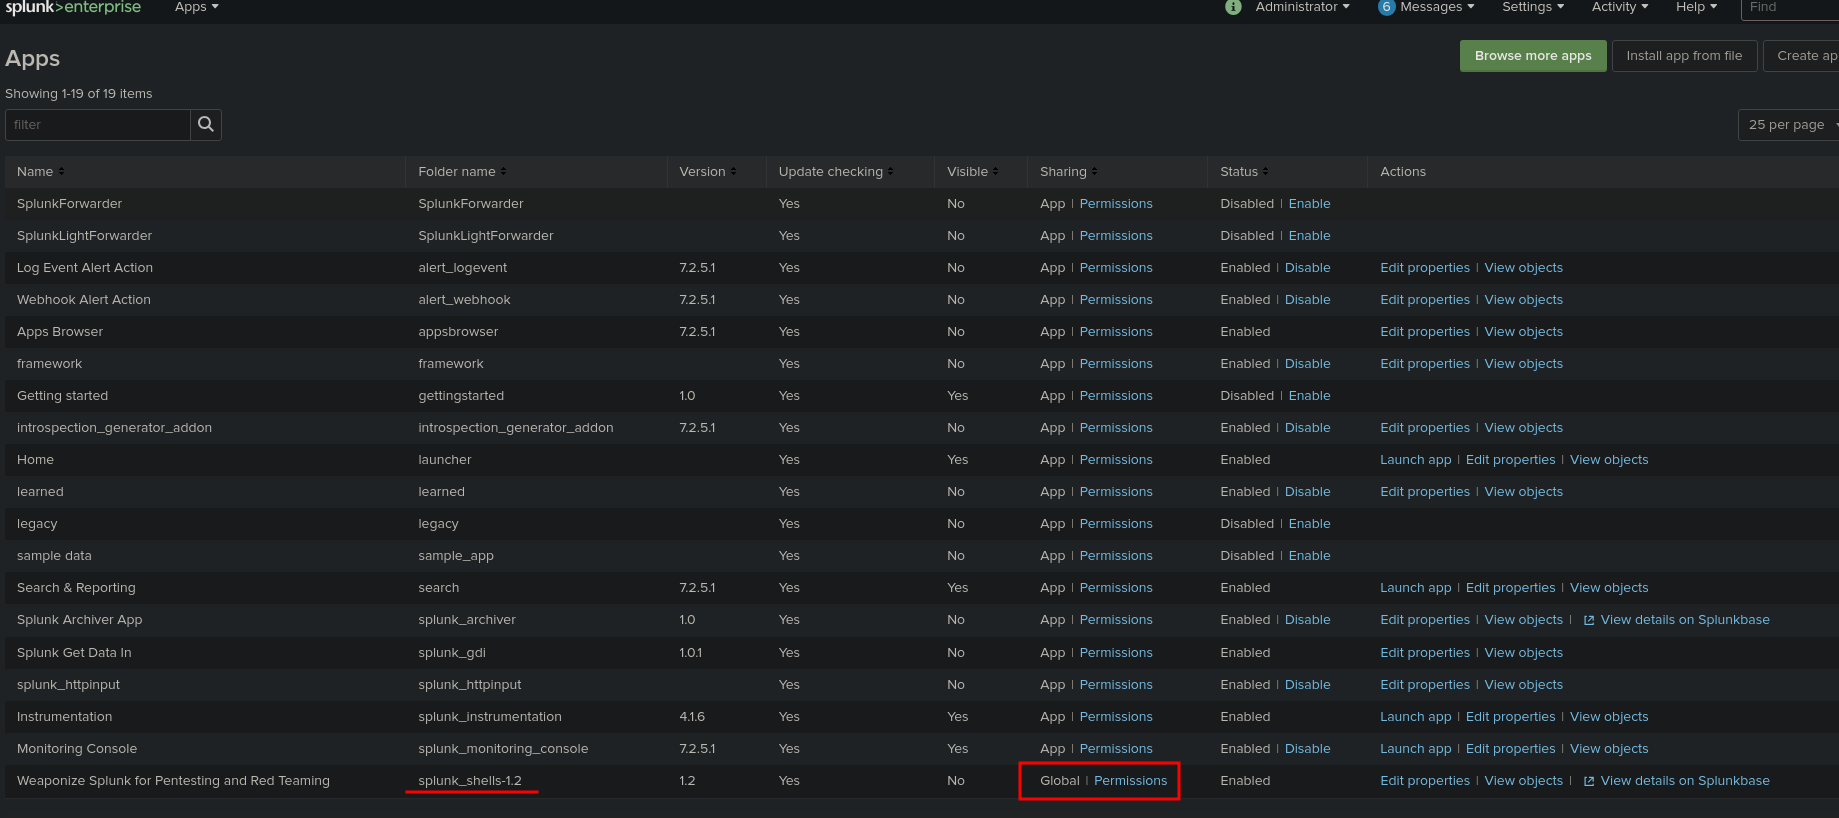Open Permissions for the legacy app
Viewport: 1839px width, 818px height.
pos(1116,524)
